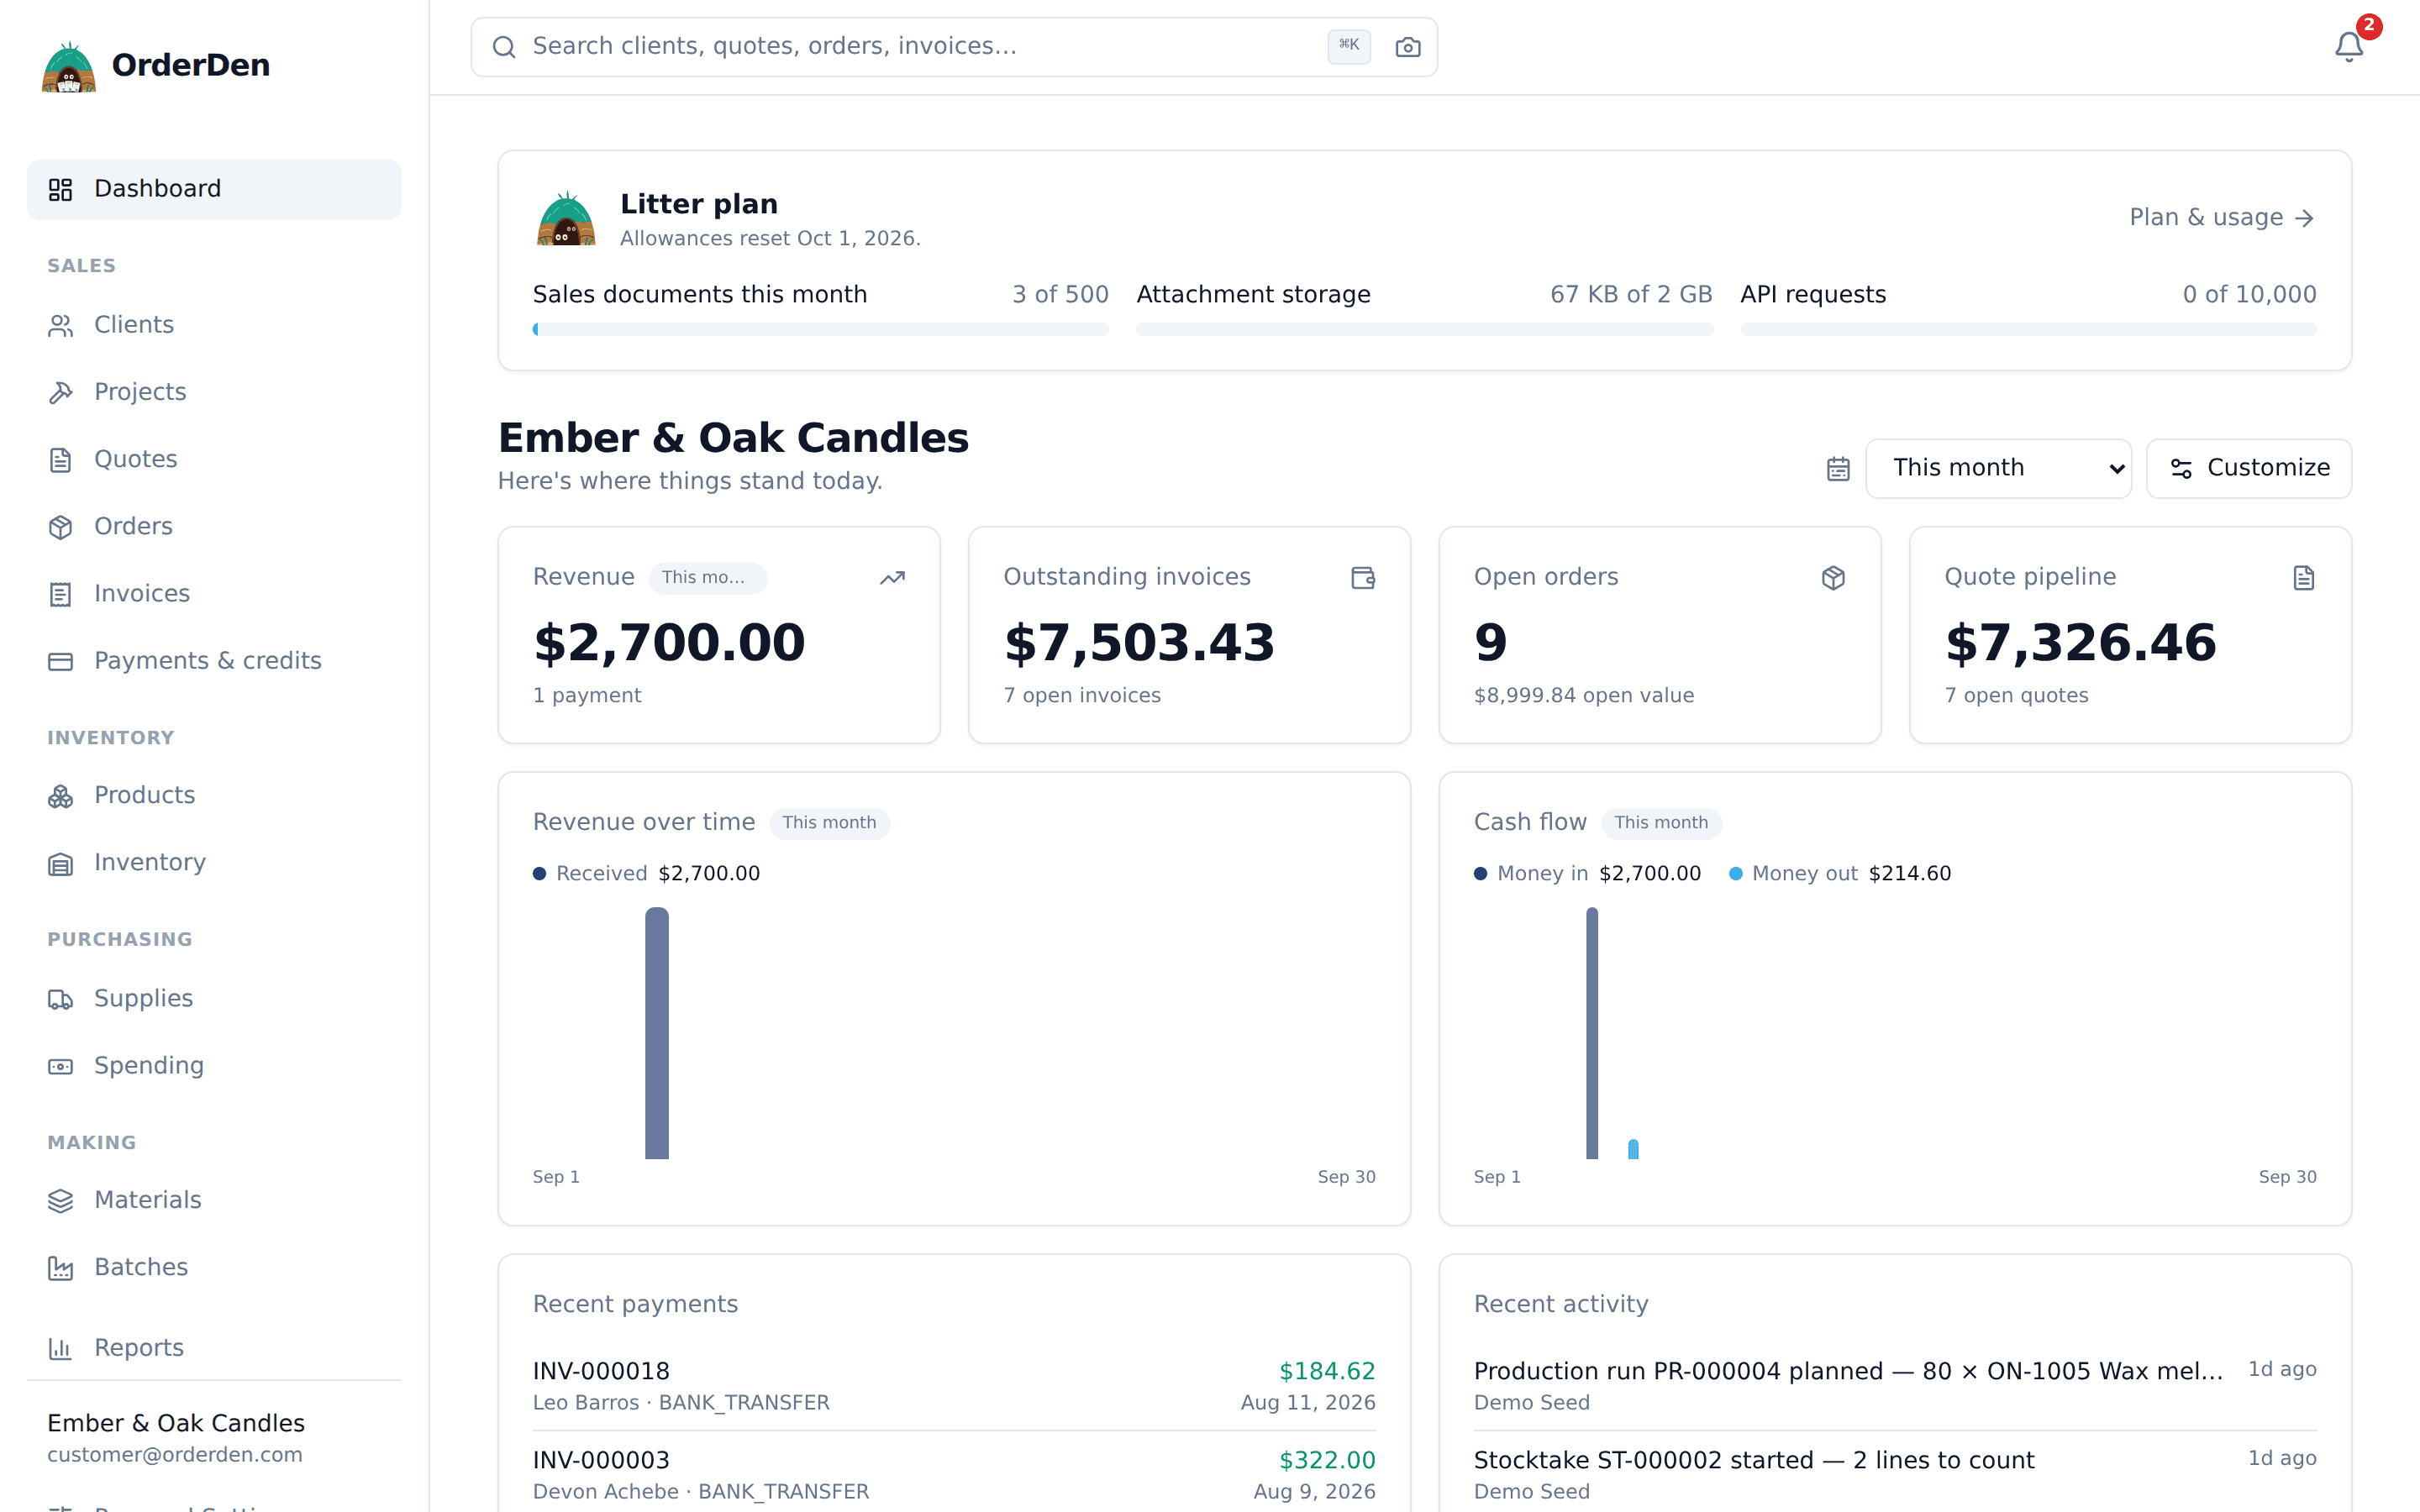Click the Outstanding invoices wallet icon
Screen dimensions: 2420x1512
[x=1363, y=578]
